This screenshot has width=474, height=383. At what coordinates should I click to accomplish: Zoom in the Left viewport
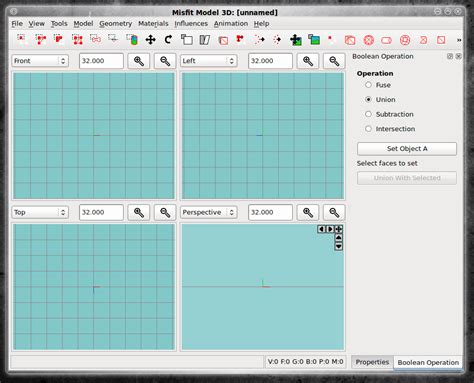coord(308,61)
